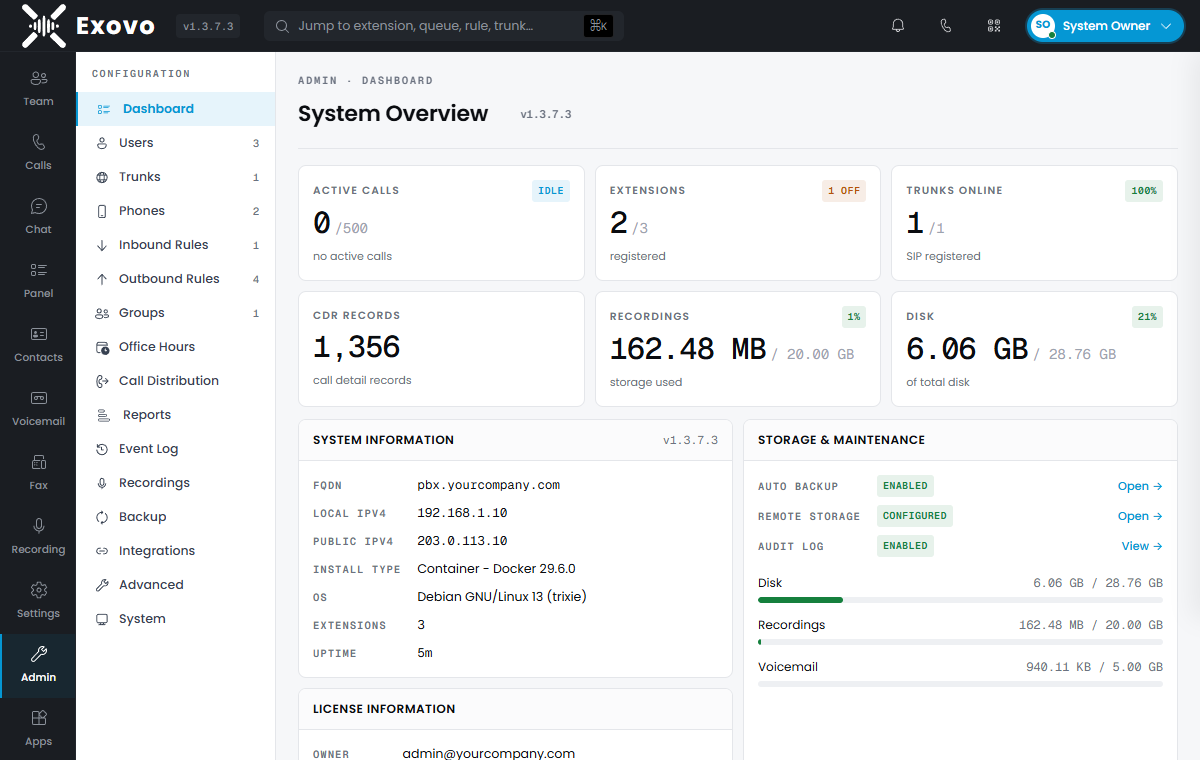Click the Disk usage progress bar
1200x760 pixels.
click(960, 600)
